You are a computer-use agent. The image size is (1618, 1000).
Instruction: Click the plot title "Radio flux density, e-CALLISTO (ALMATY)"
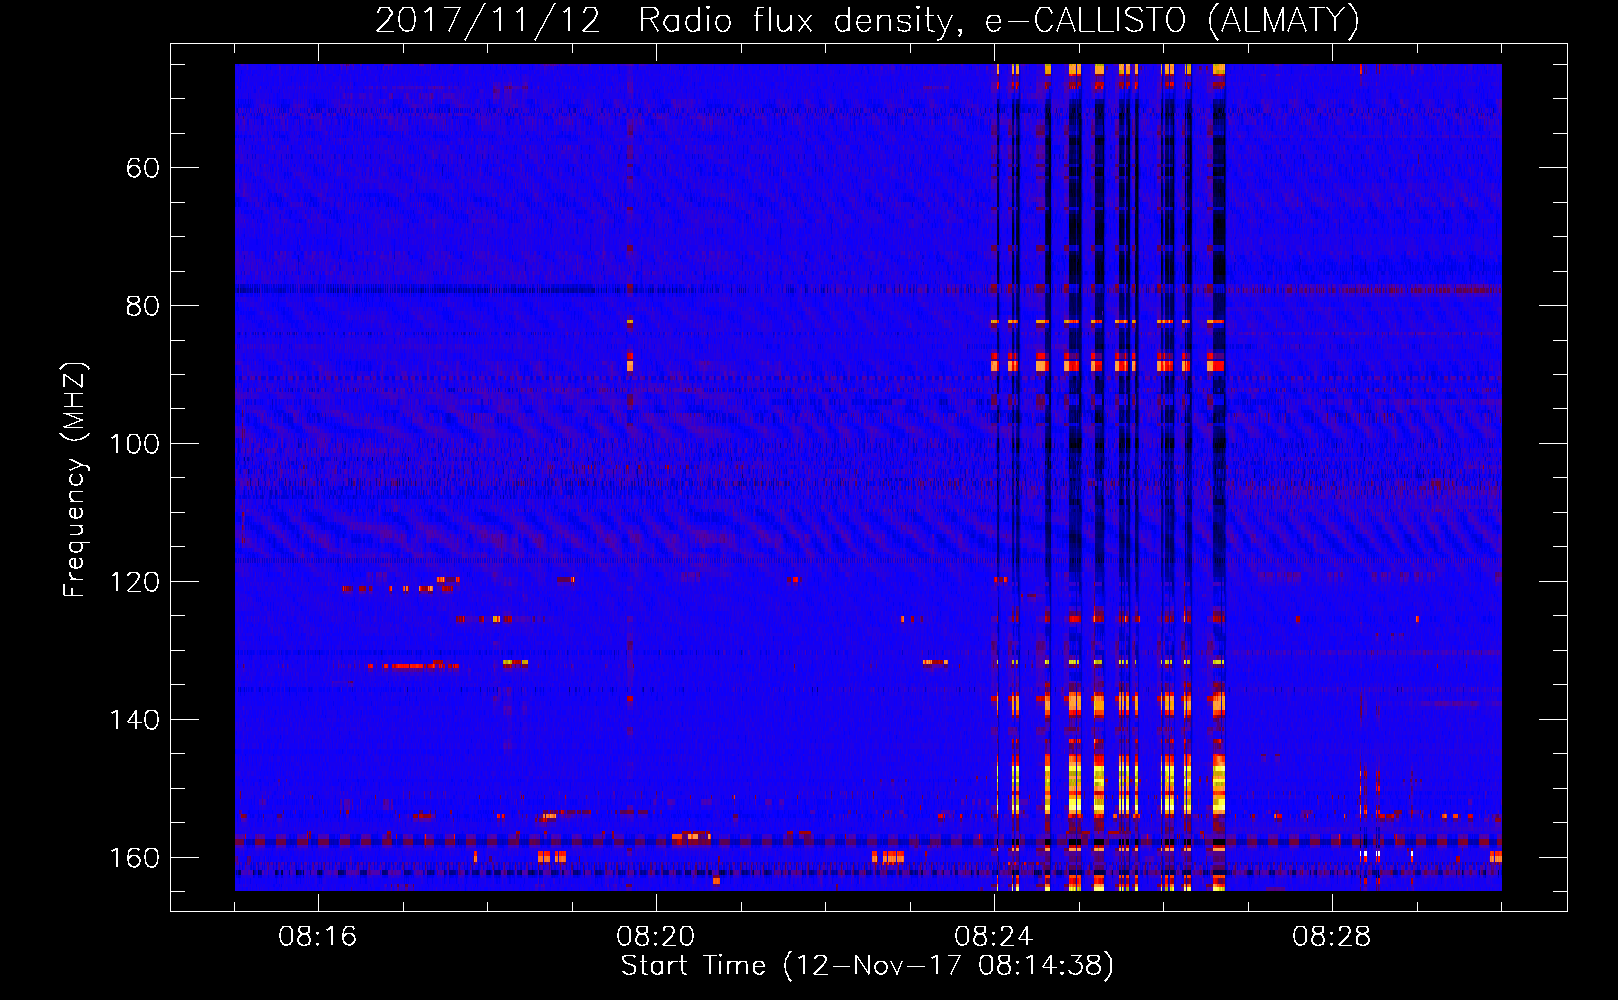pyautogui.click(x=999, y=20)
